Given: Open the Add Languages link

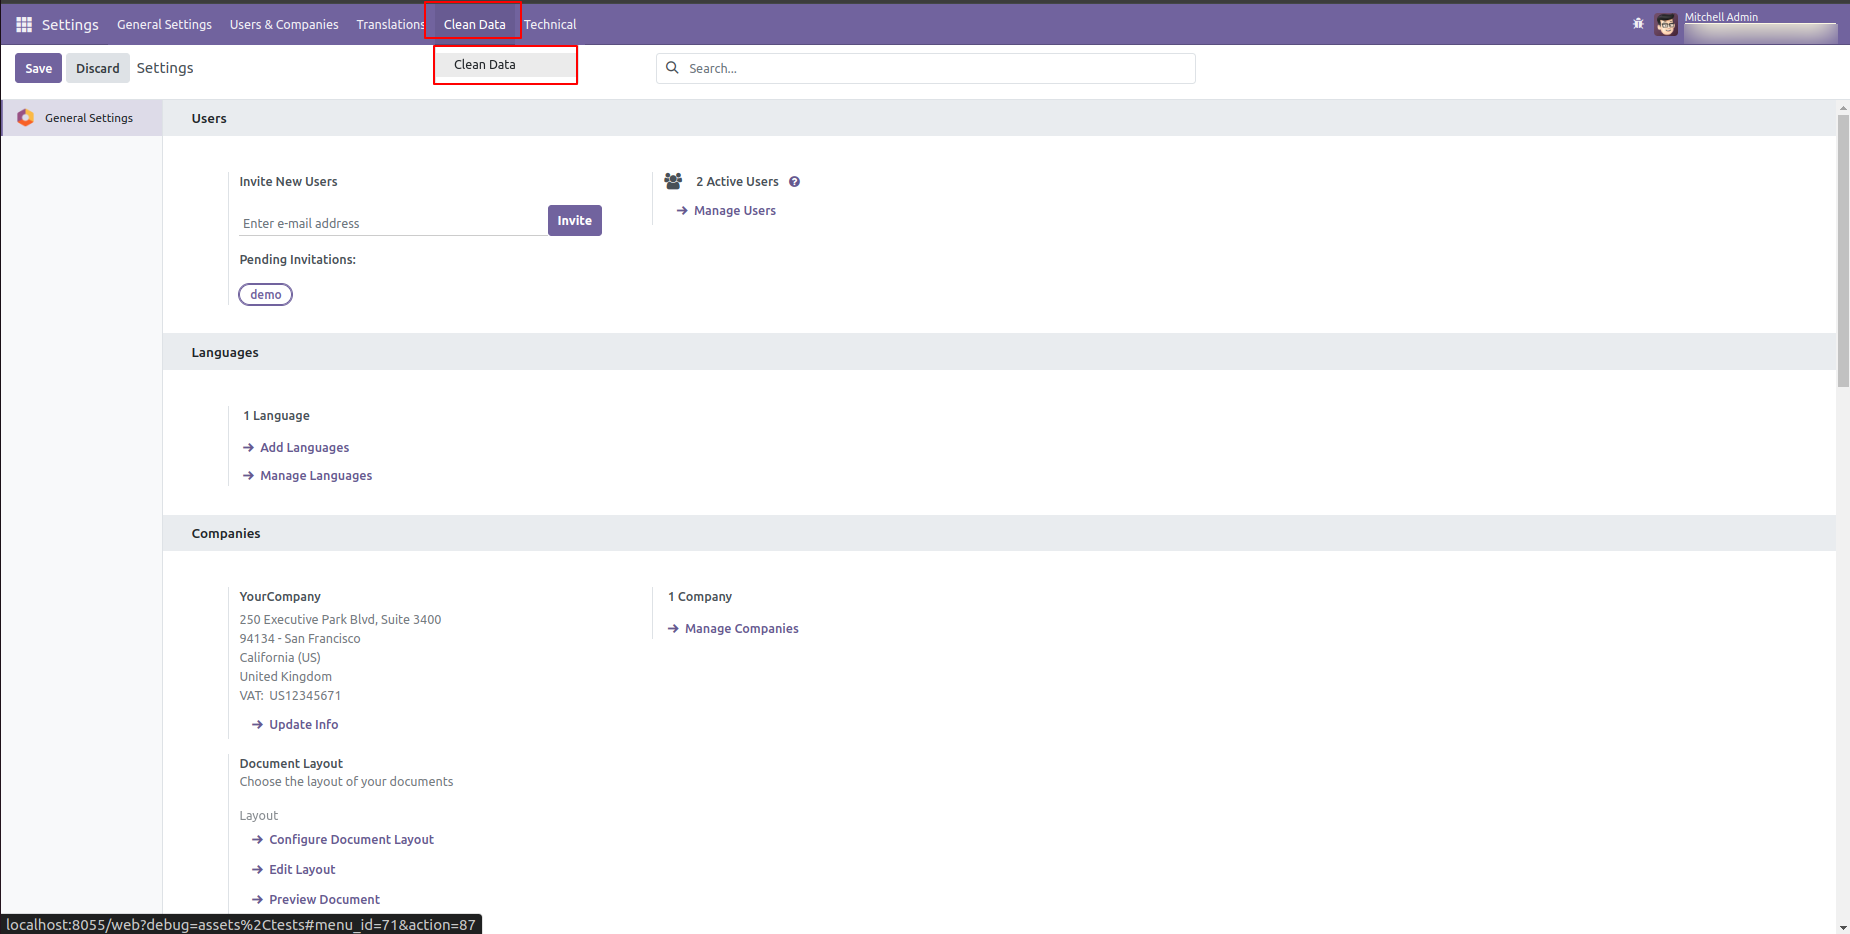Looking at the screenshot, I should (304, 447).
